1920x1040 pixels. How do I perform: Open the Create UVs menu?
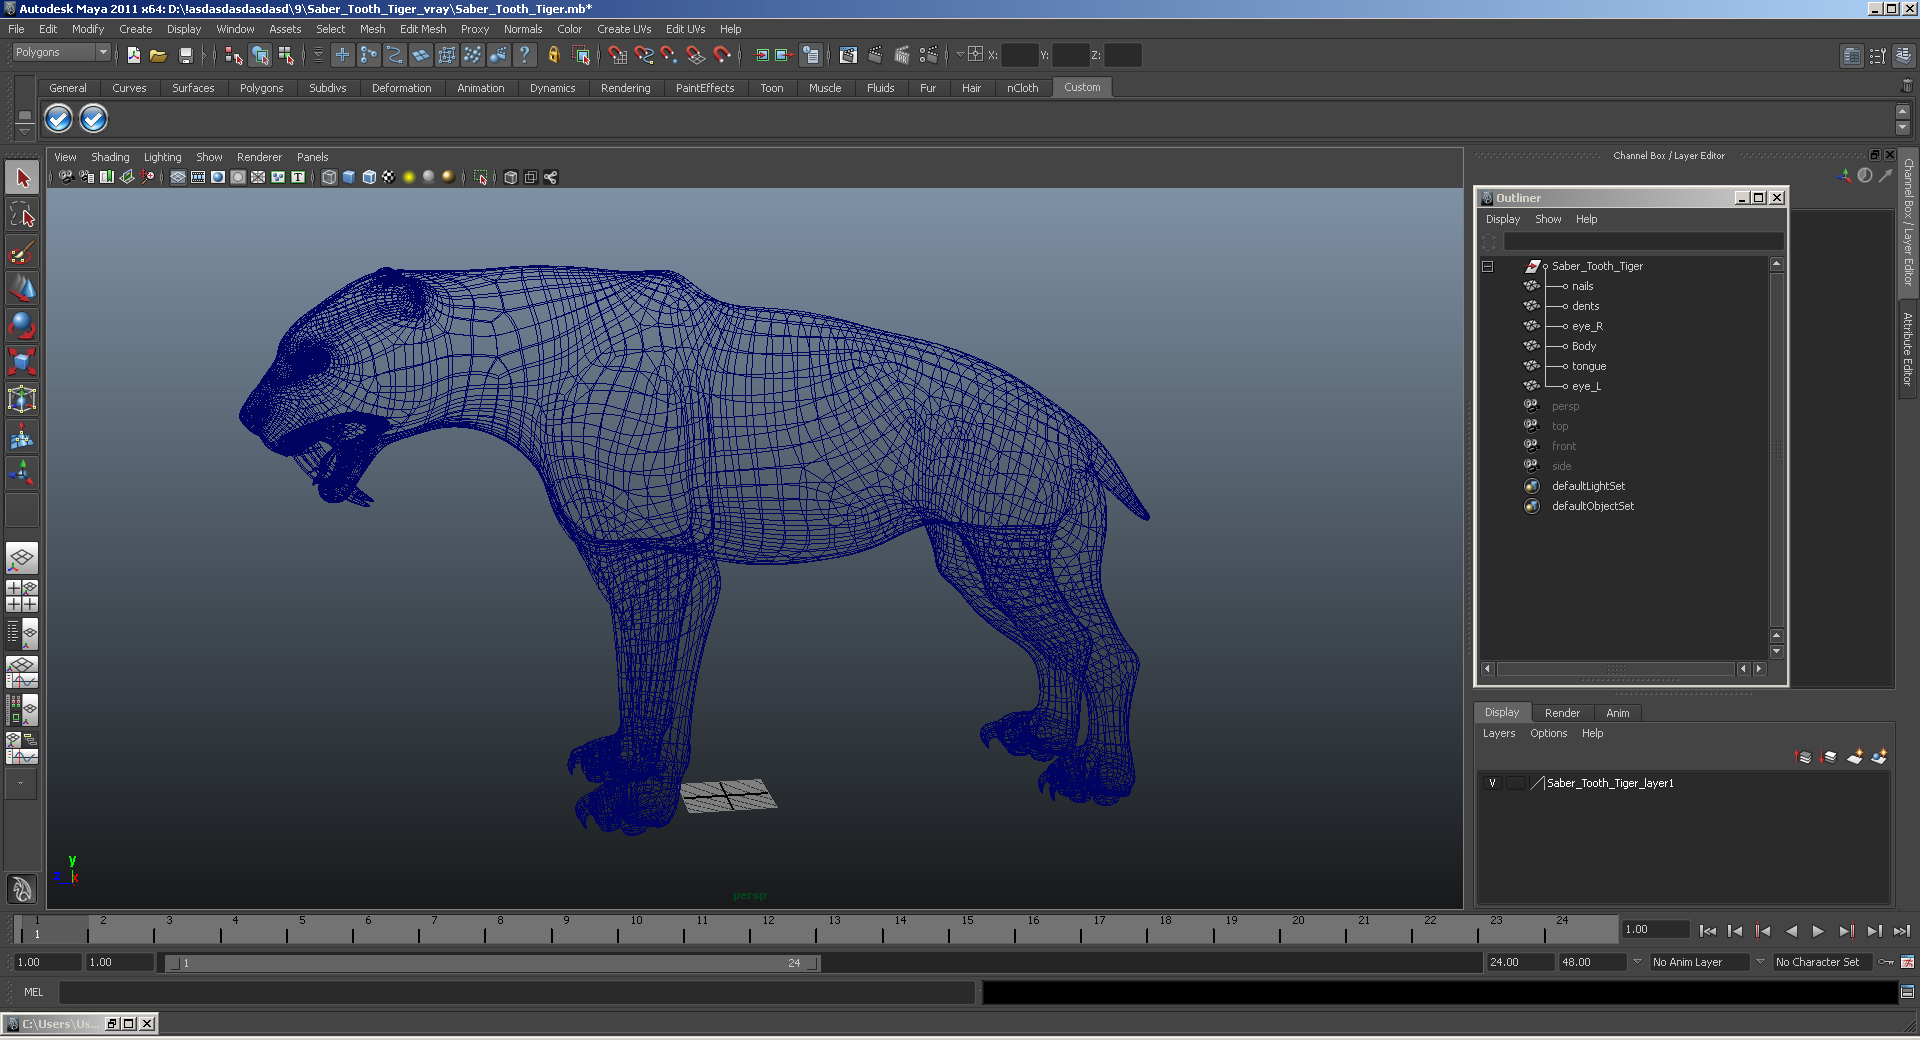click(624, 29)
